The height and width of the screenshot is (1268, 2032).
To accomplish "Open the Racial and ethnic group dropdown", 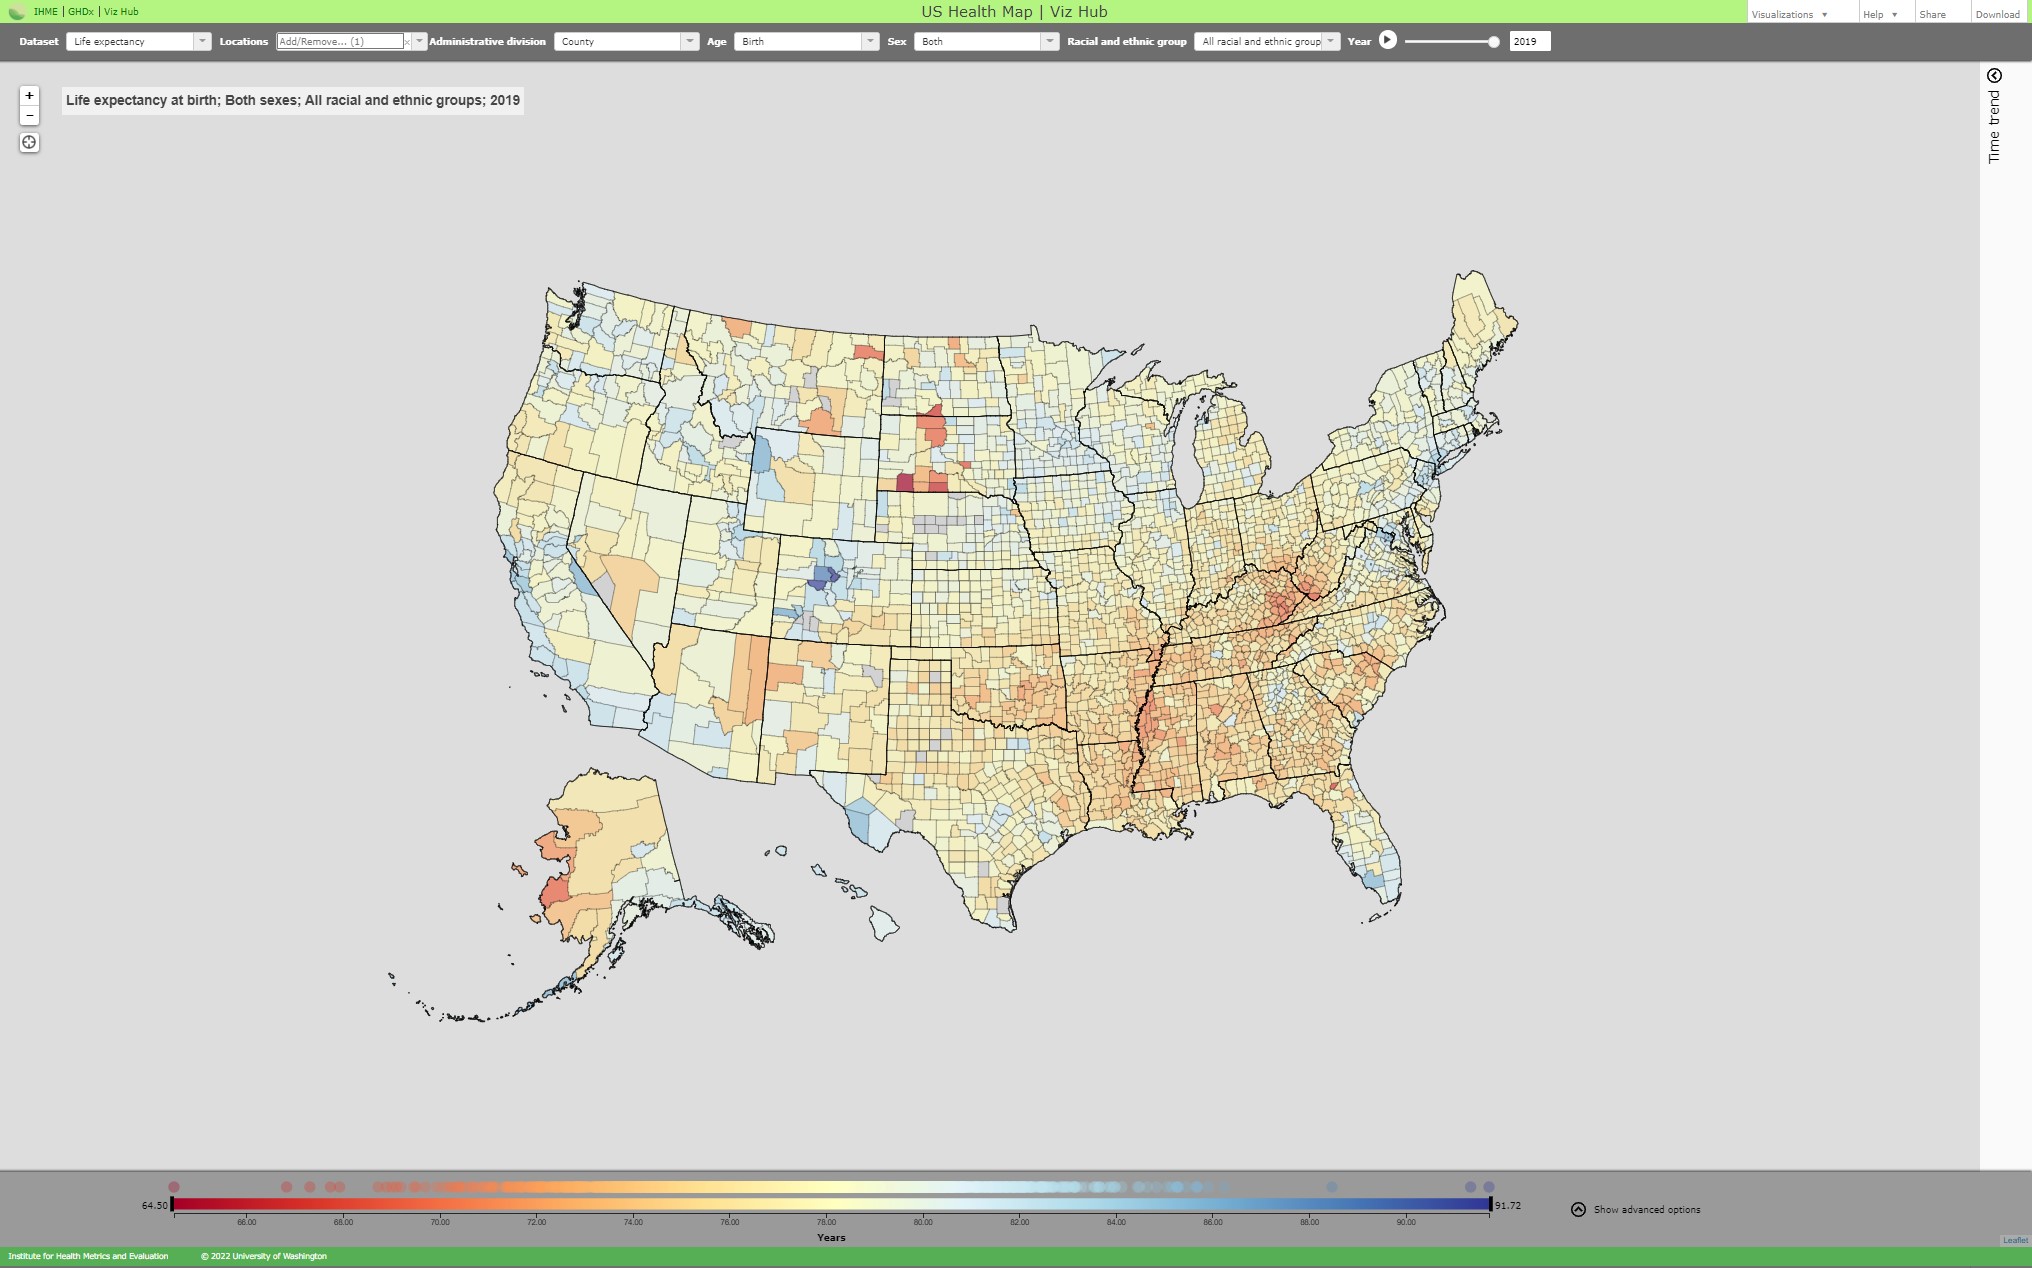I will click(1267, 41).
